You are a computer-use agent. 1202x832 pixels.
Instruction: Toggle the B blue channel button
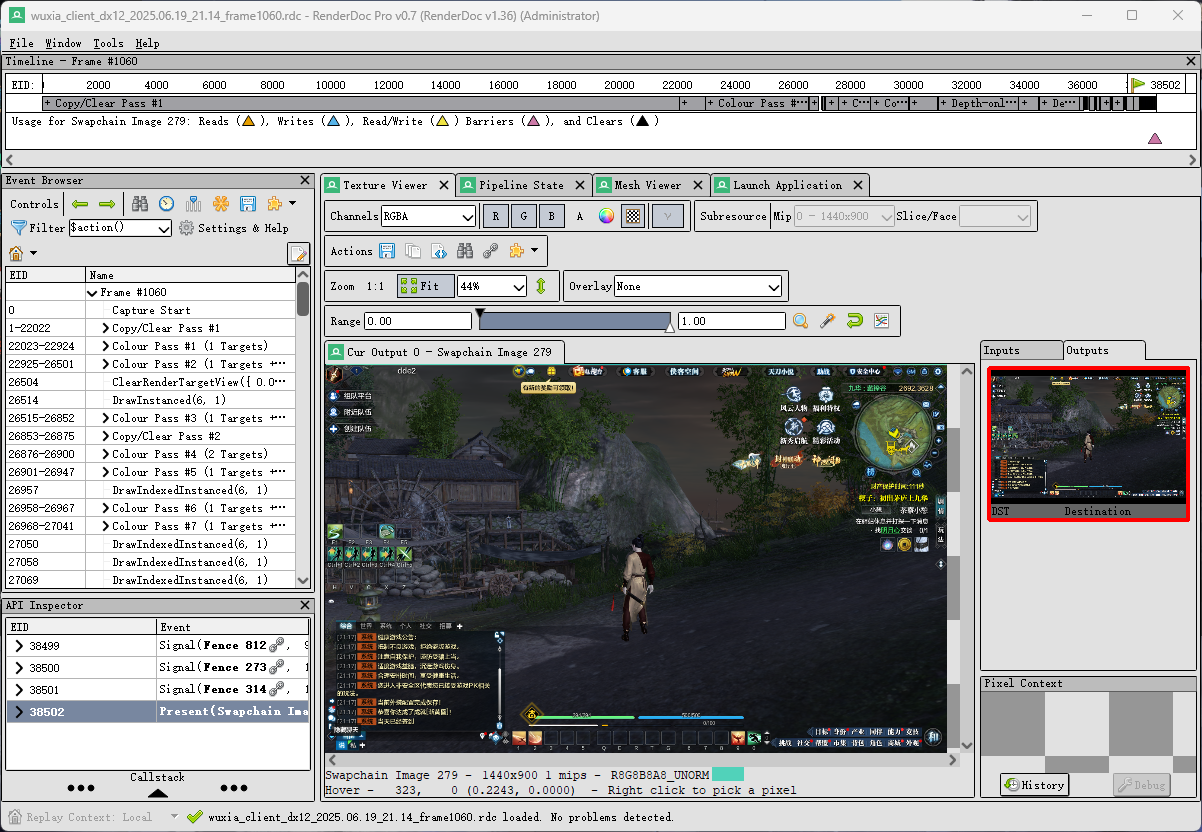[551, 216]
